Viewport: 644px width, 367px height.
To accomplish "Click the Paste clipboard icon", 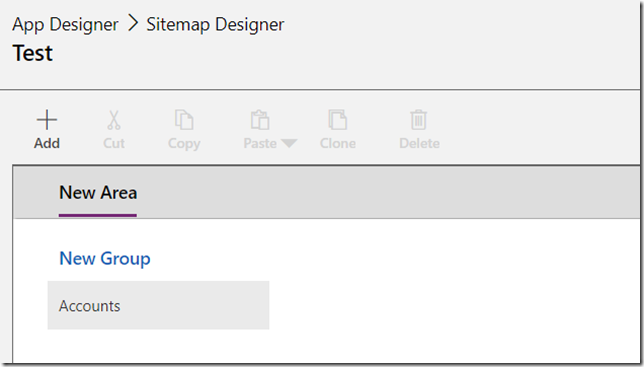I will click(x=260, y=119).
